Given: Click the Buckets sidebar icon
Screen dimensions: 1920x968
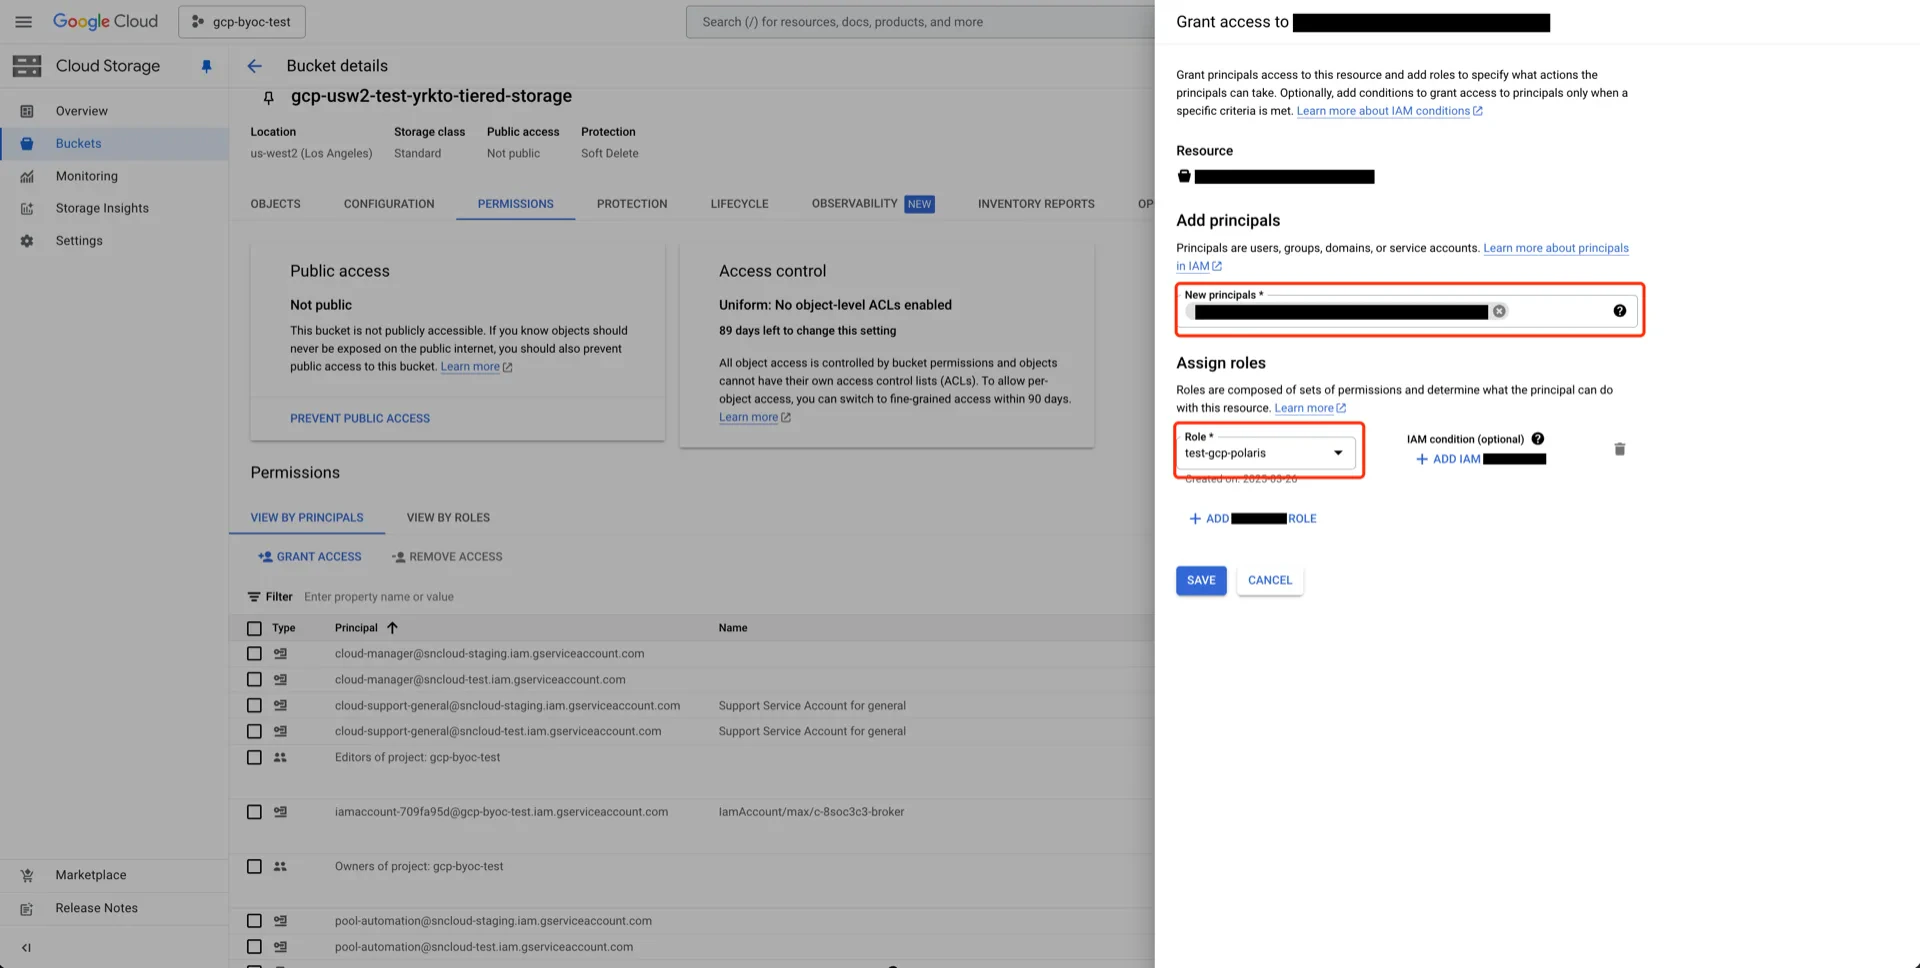Looking at the screenshot, I should click(x=27, y=143).
